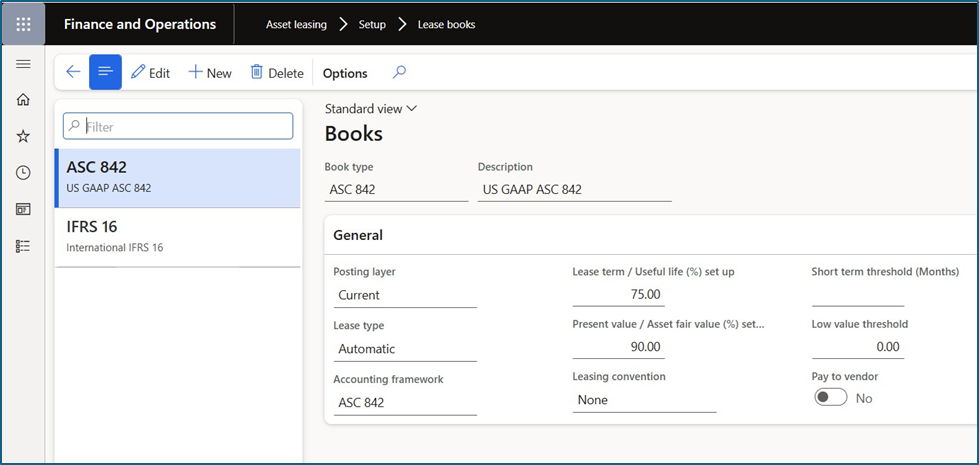Open Recent clock icon in sidebar
Viewport: 979px width, 465px height.
(x=23, y=173)
